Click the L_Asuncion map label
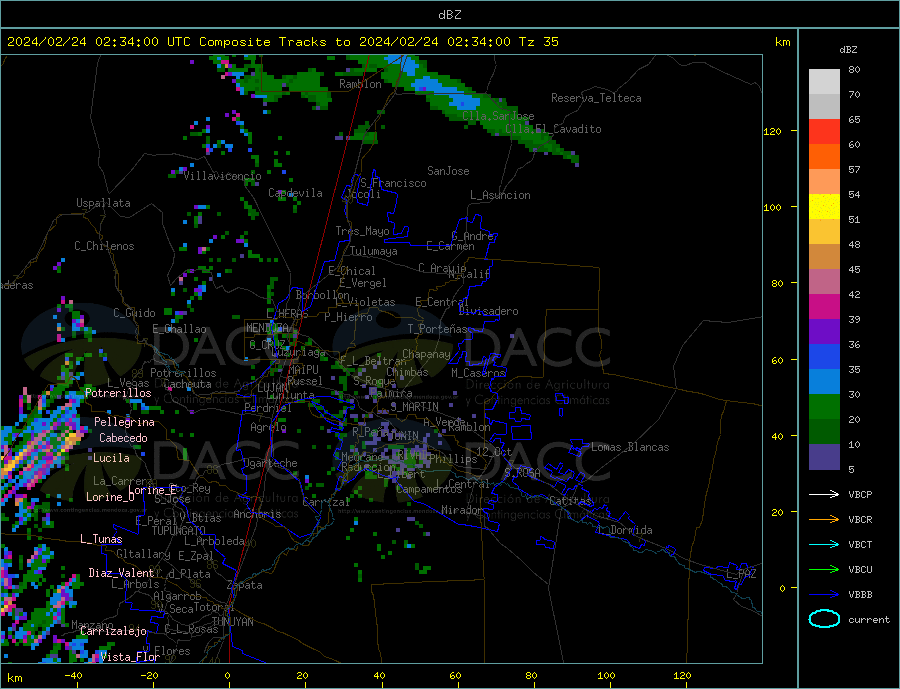 tap(501, 195)
